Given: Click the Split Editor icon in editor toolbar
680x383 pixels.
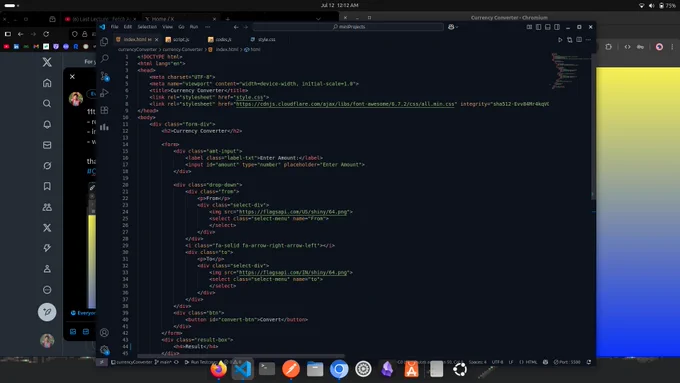Looking at the screenshot, I should click(x=579, y=39).
